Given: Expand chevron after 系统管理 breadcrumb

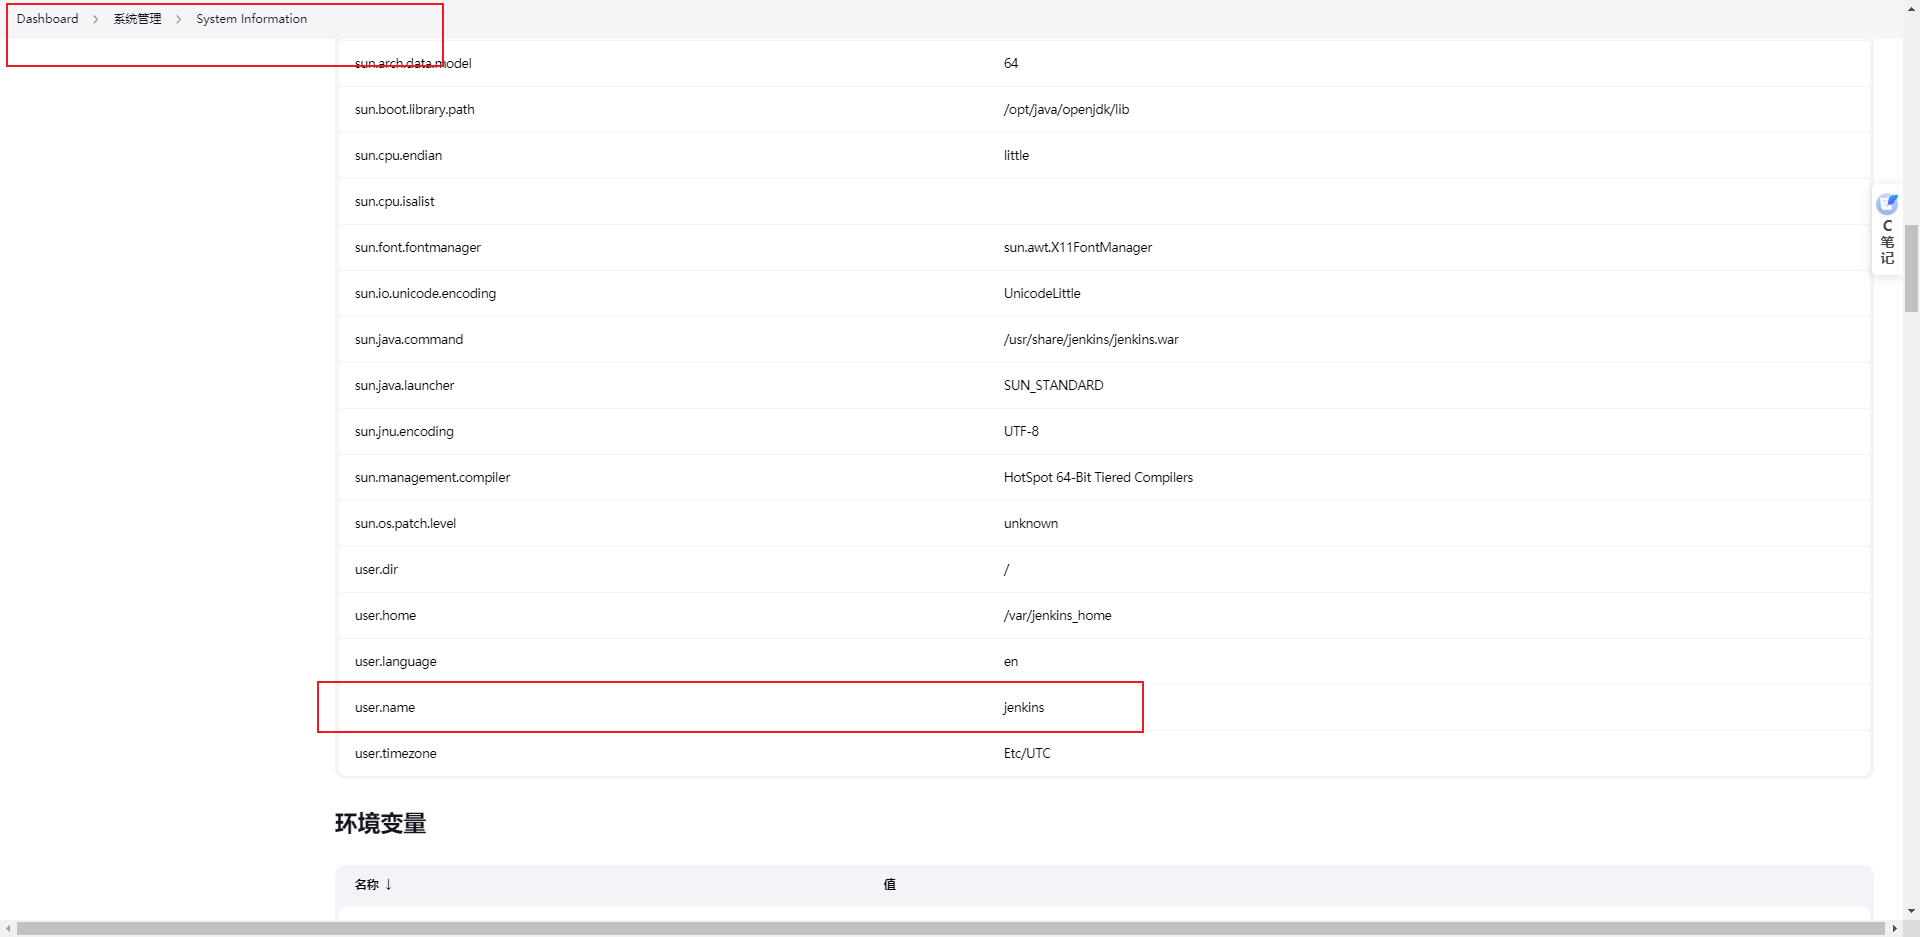Looking at the screenshot, I should [x=179, y=19].
